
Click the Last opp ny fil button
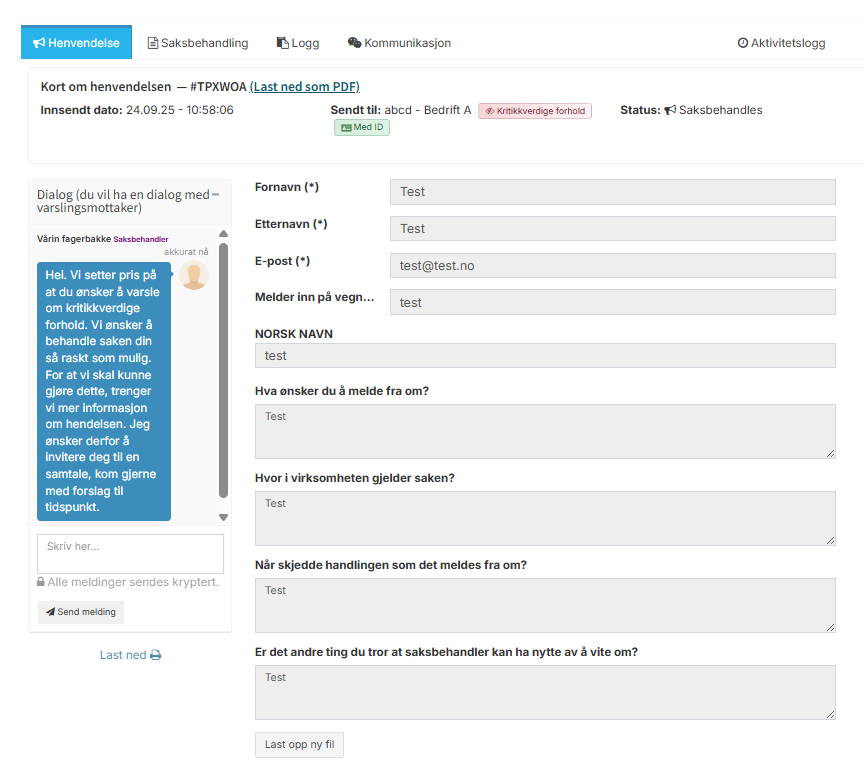point(299,745)
